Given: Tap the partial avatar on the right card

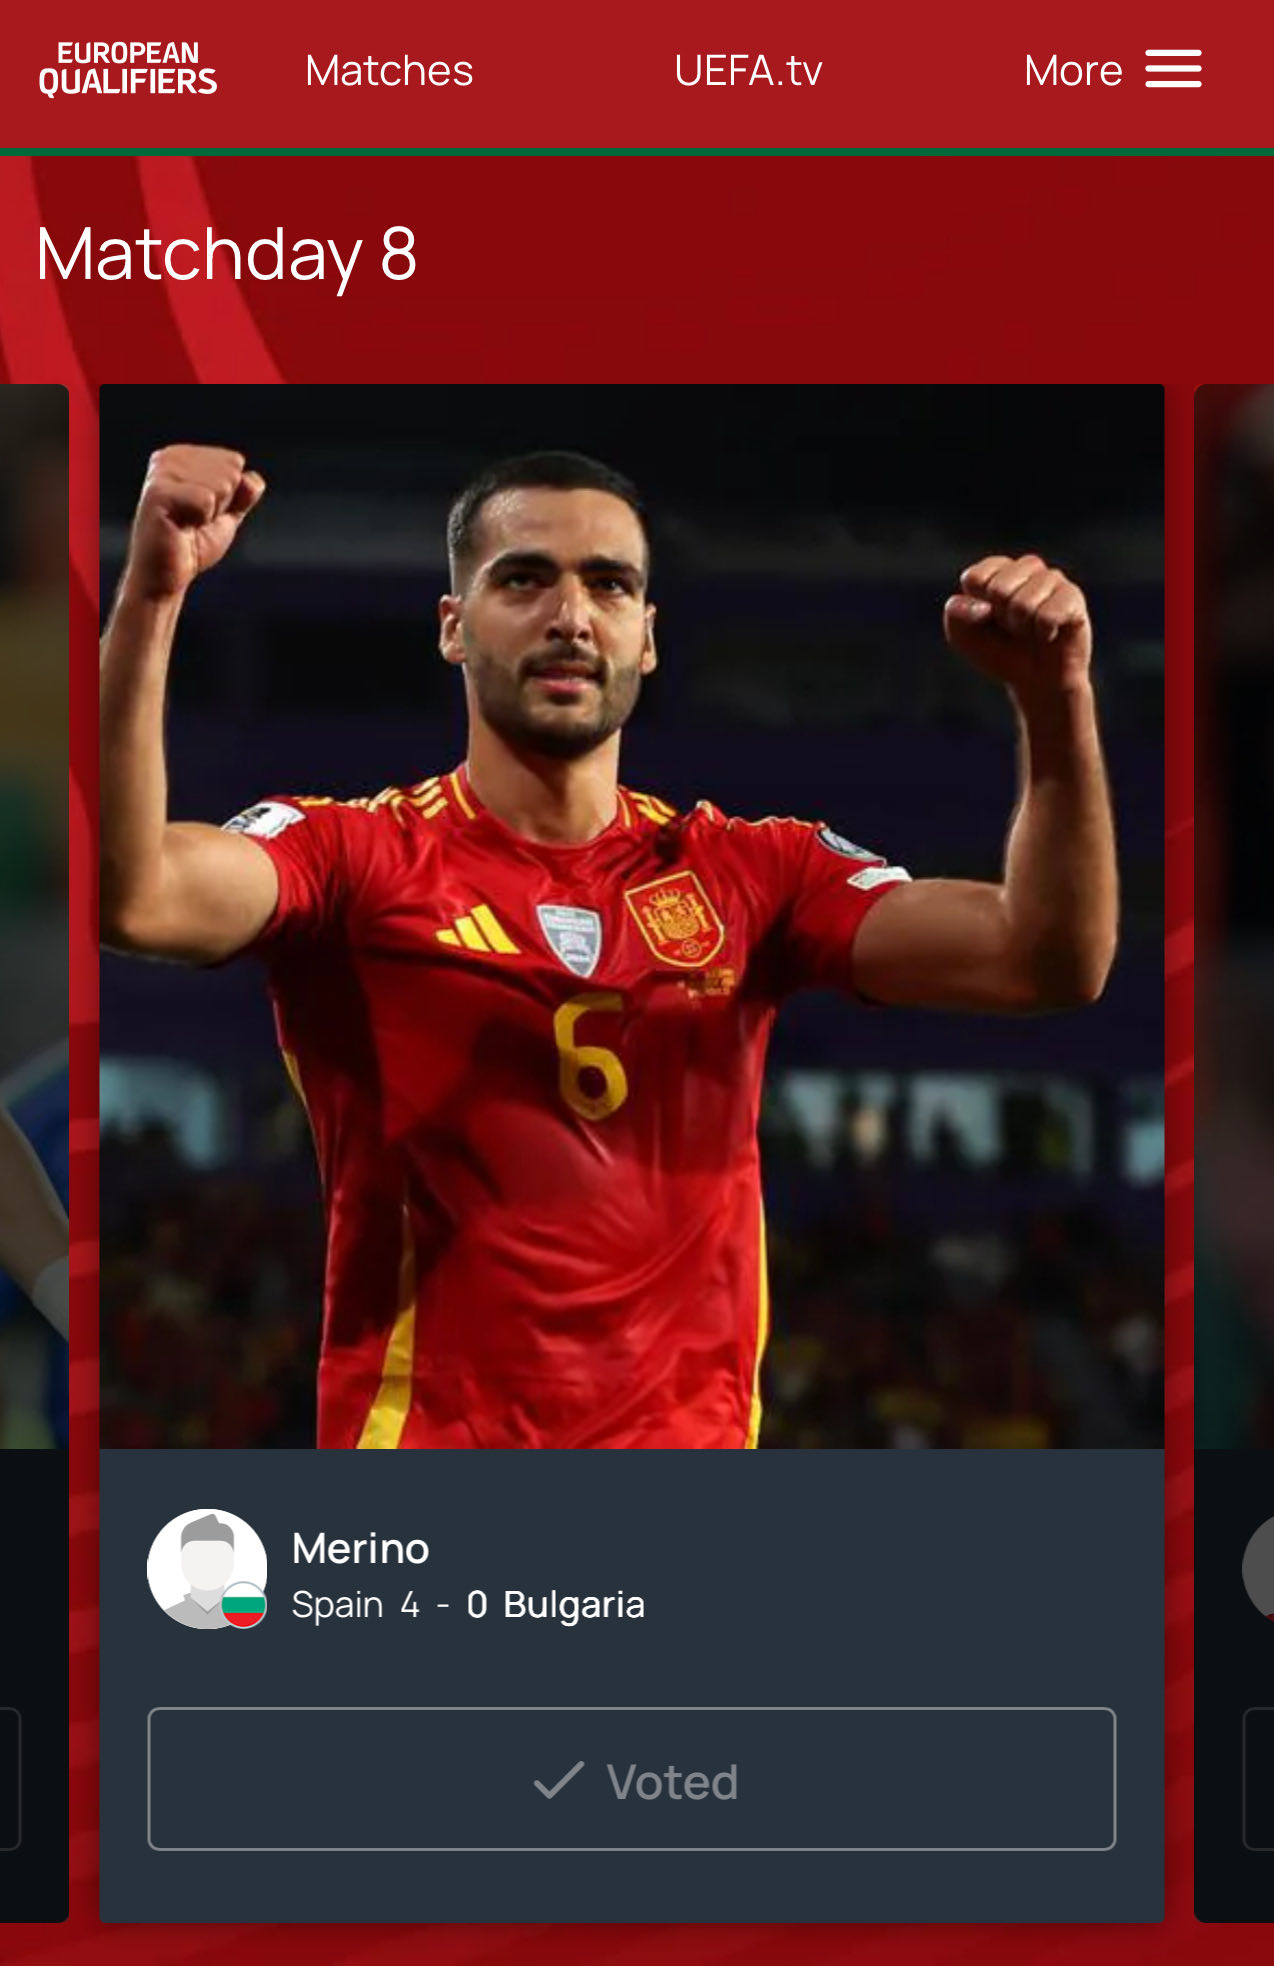Looking at the screenshot, I should tap(1258, 1568).
